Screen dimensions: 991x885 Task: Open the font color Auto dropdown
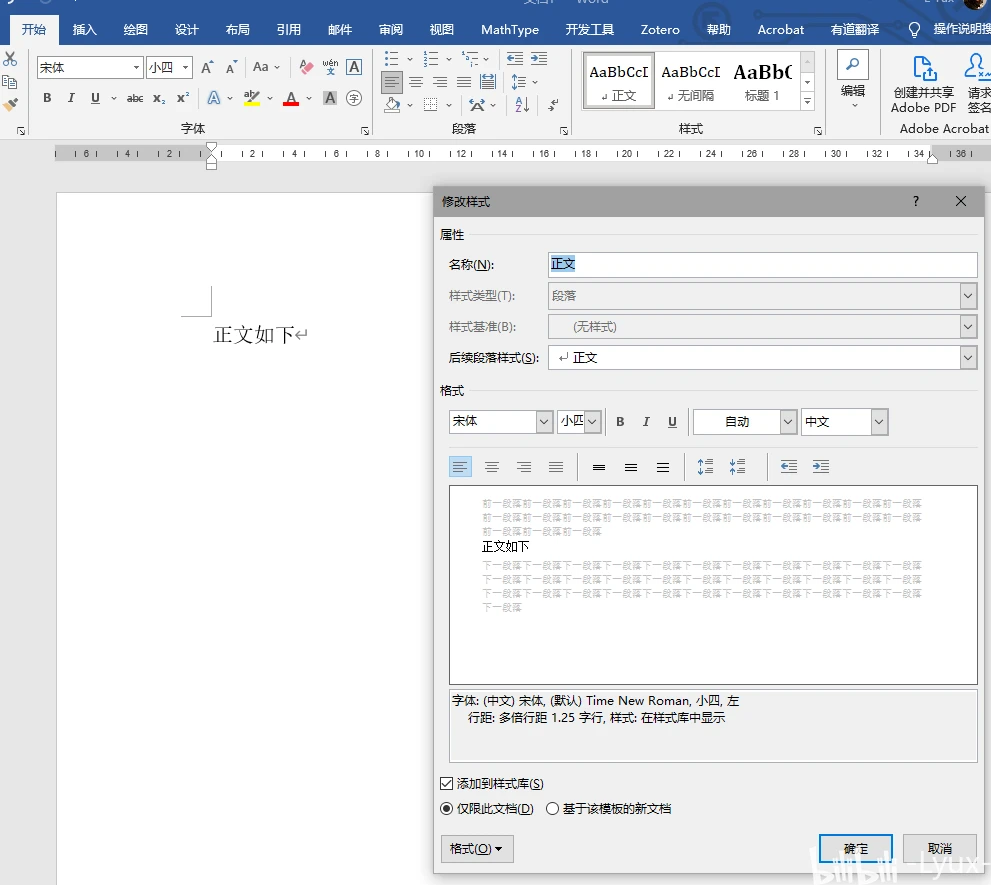click(787, 422)
